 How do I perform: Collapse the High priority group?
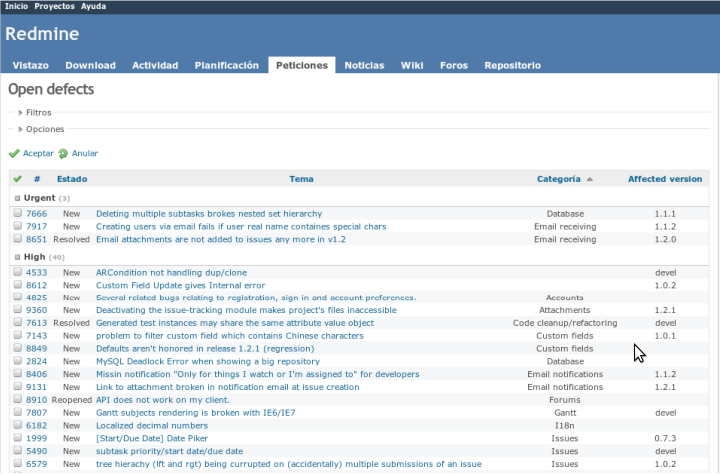(x=17, y=257)
